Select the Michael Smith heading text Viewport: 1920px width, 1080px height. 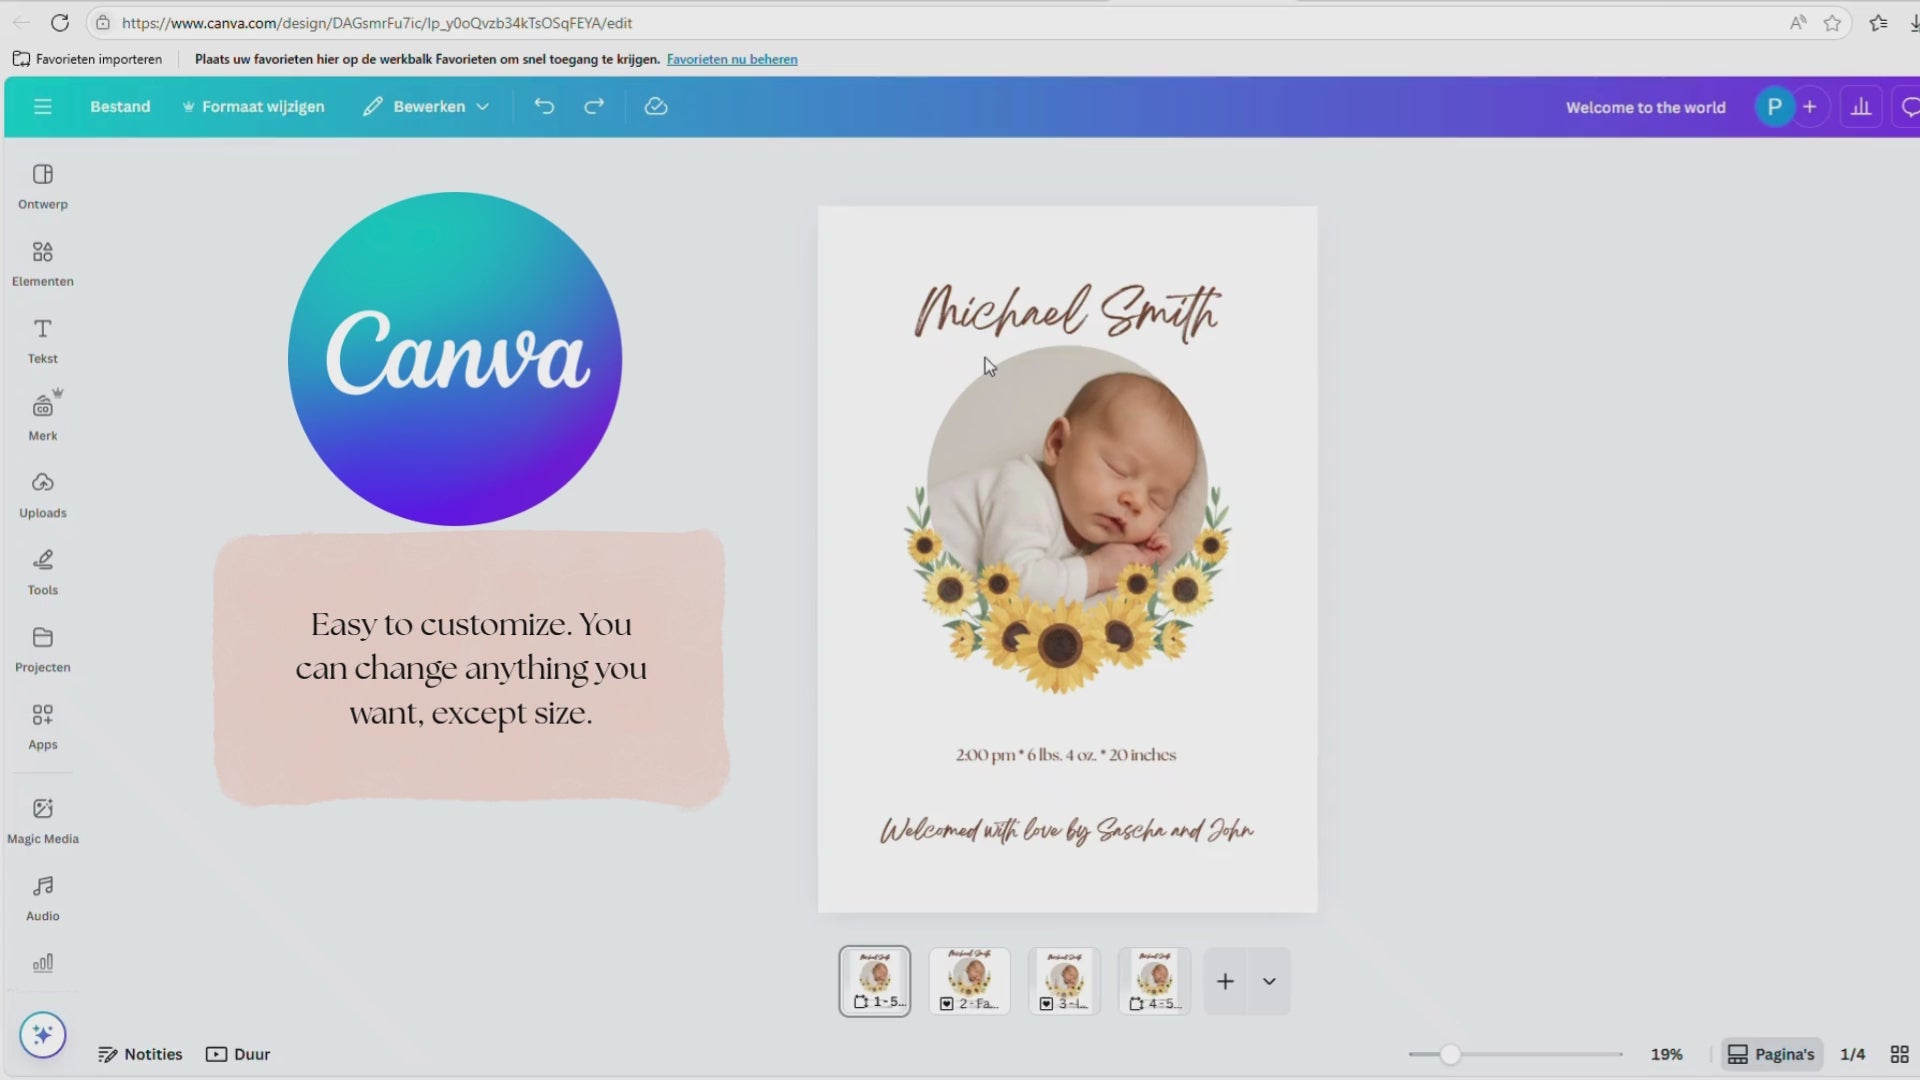tap(1067, 312)
